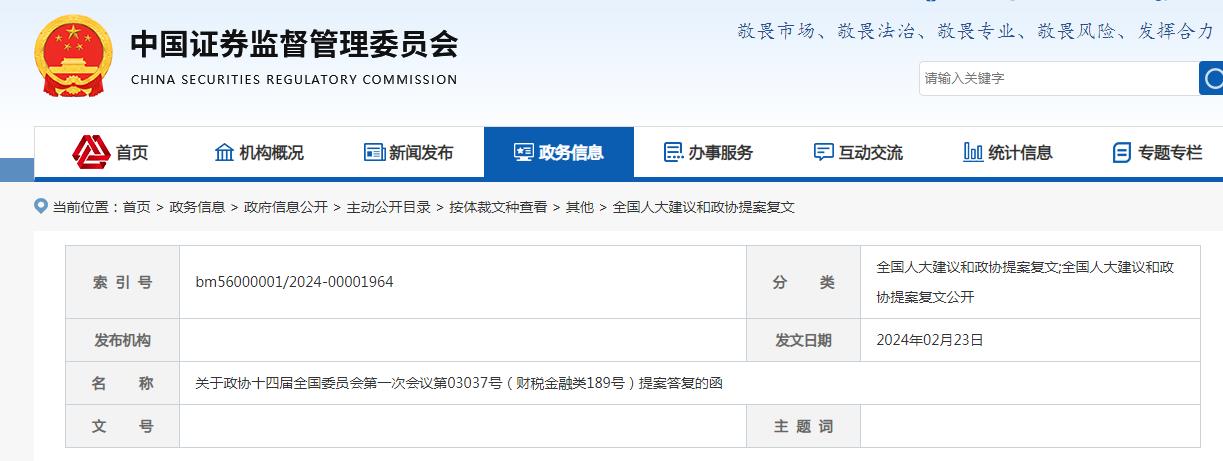Viewport: 1223px width, 461px height.
Task: Click the index number bm56000001/2024-00001964
Action: click(x=294, y=282)
